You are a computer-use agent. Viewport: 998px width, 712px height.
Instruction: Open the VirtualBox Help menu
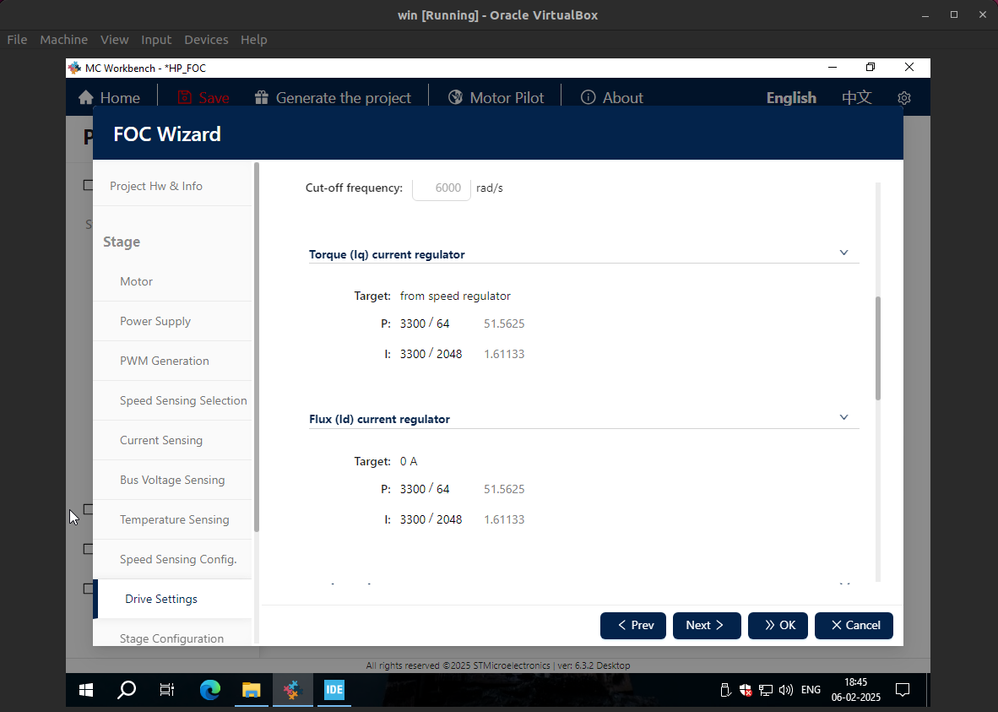(x=254, y=39)
